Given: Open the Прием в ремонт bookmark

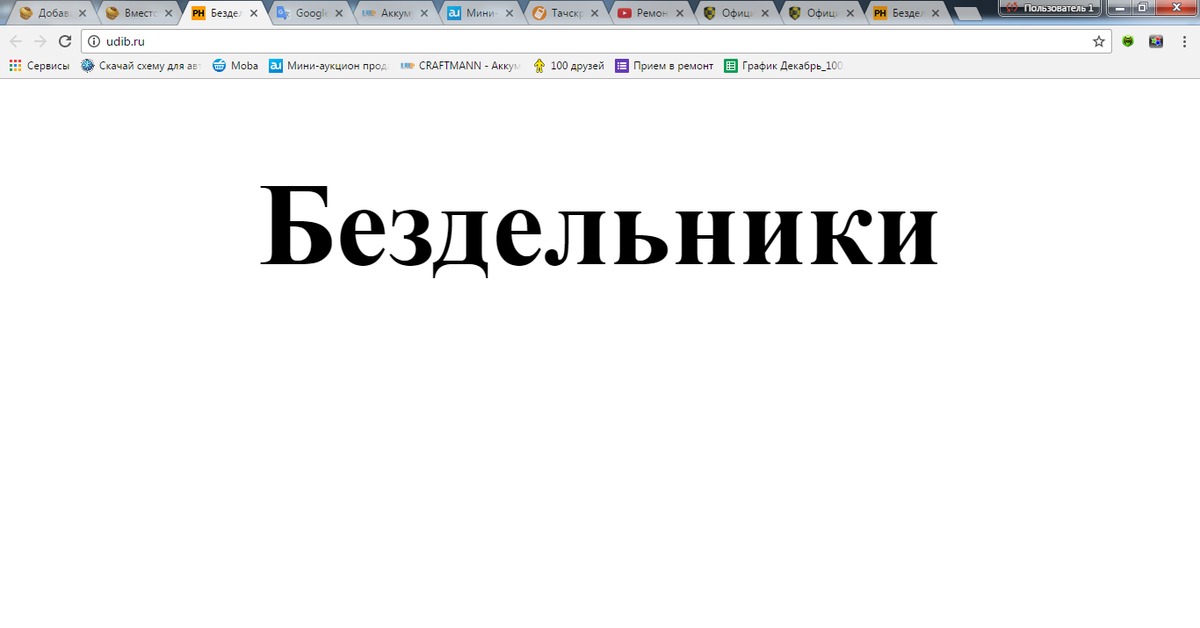Looking at the screenshot, I should (x=664, y=66).
